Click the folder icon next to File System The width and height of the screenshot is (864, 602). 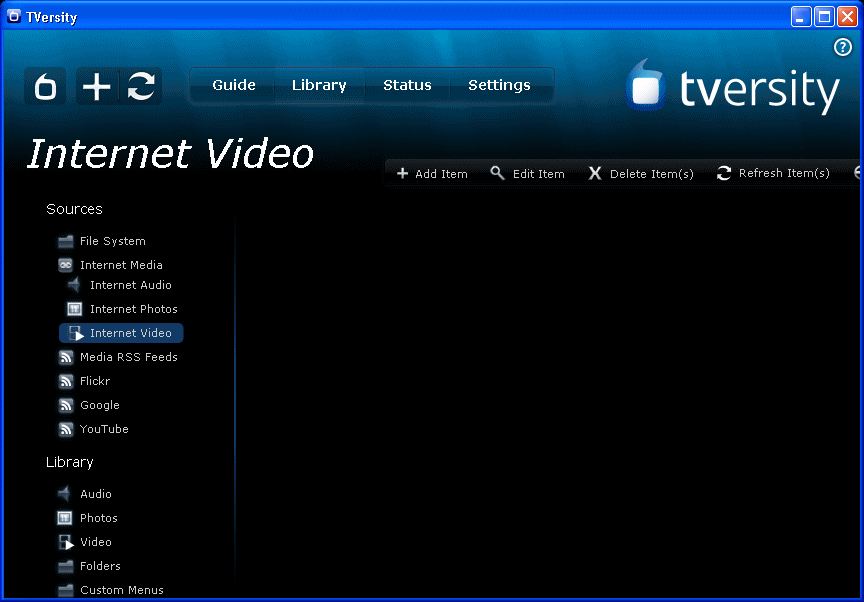click(x=66, y=241)
